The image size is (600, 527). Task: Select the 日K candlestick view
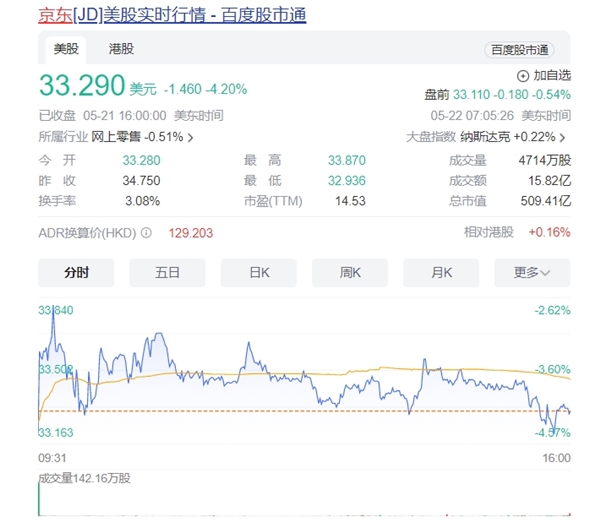pos(259,272)
